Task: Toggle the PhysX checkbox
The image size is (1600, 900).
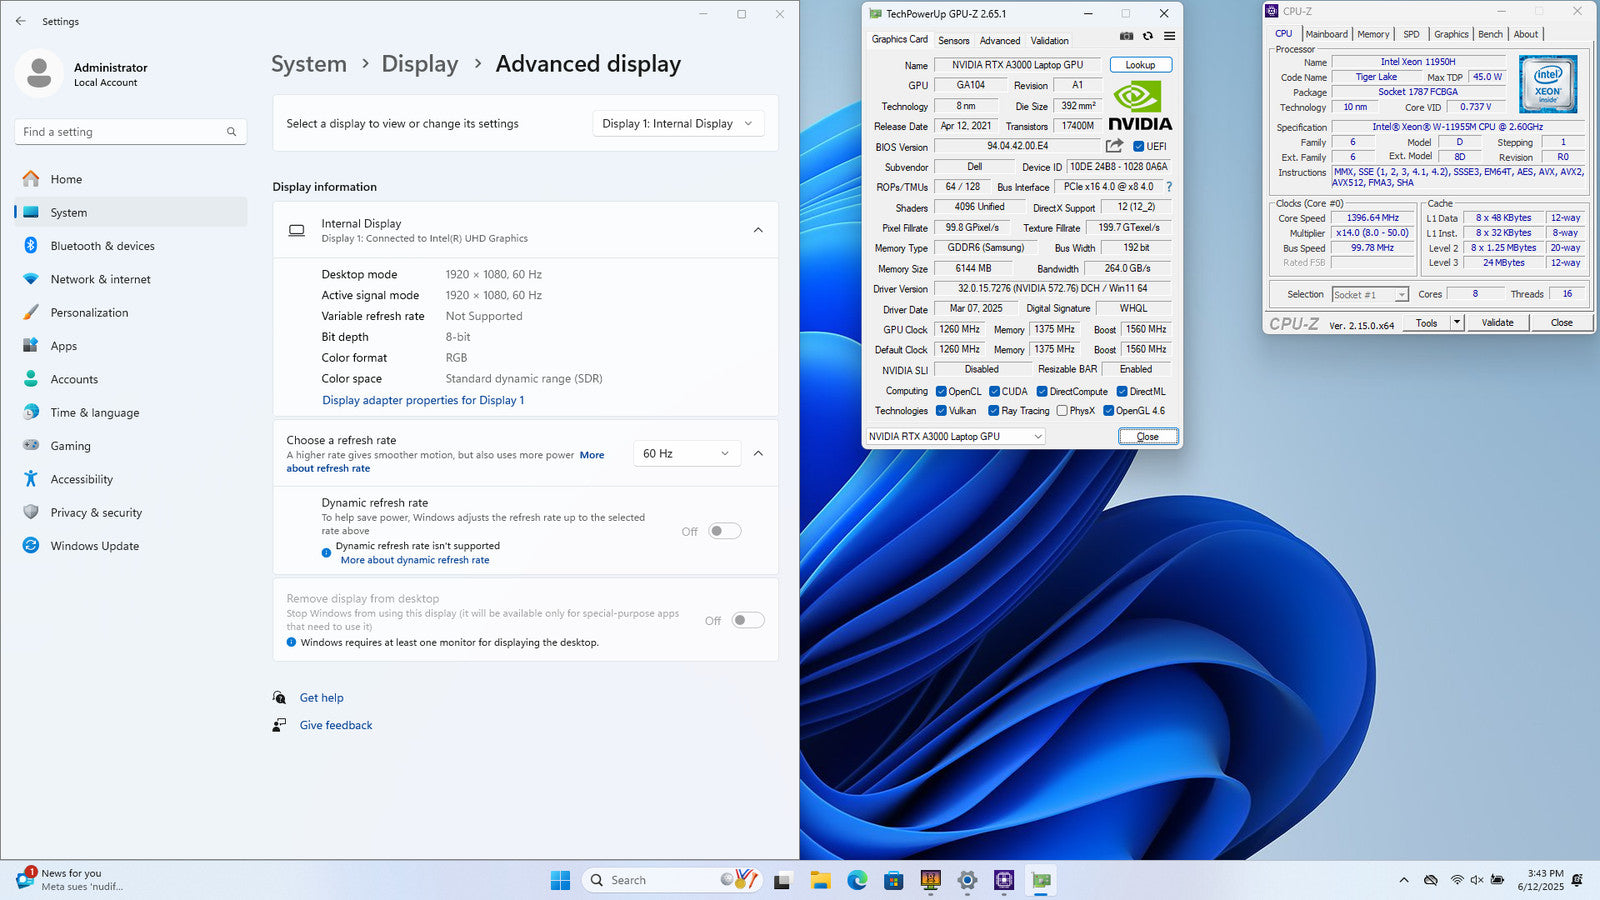Action: (x=1062, y=410)
